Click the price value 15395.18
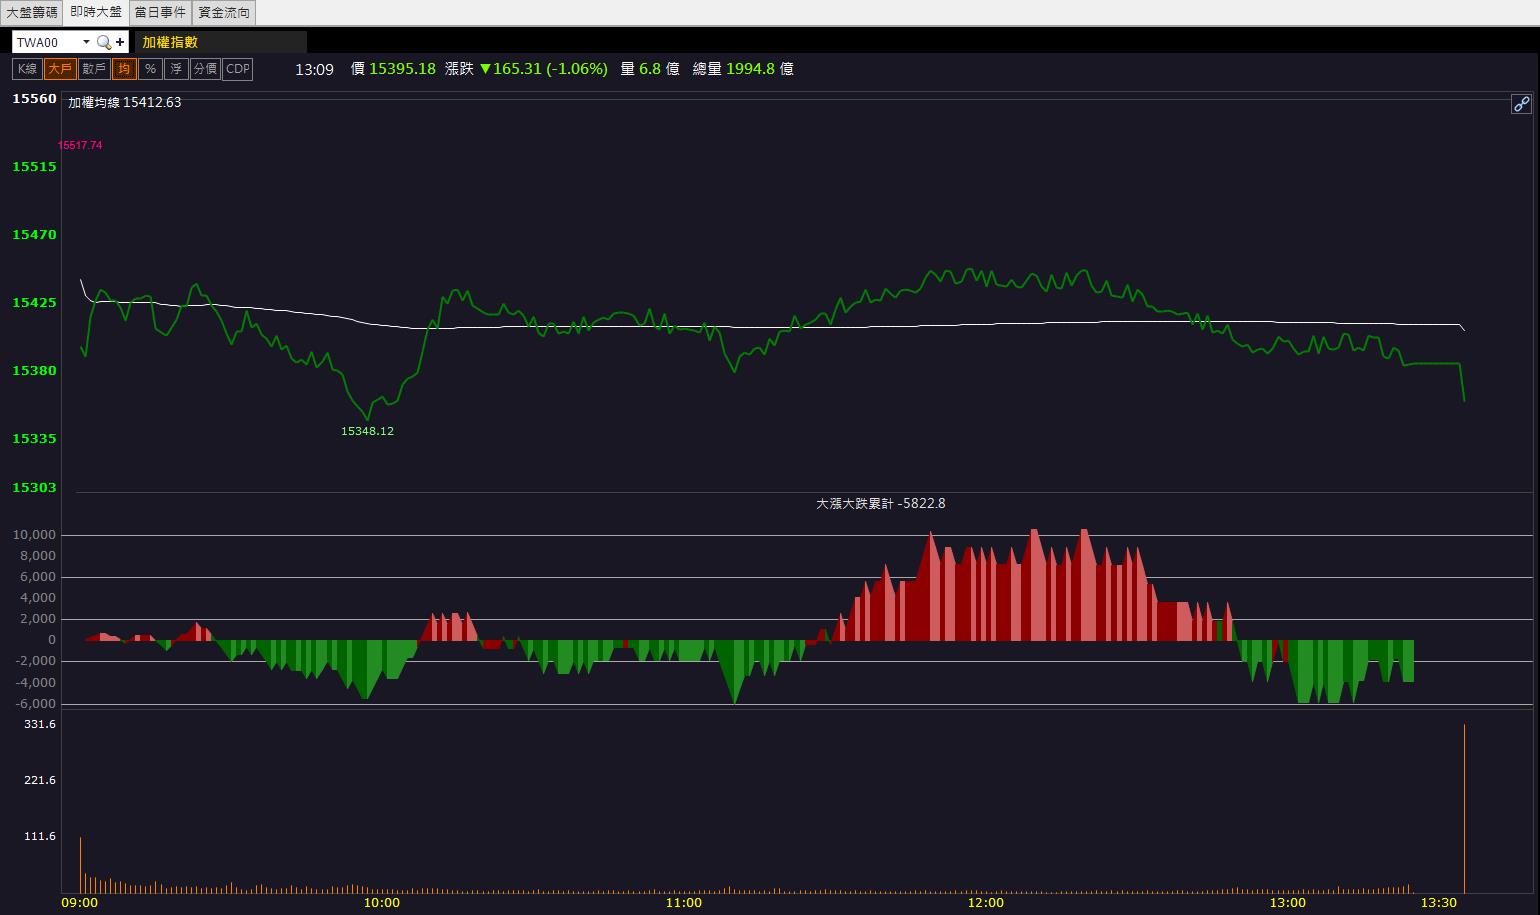The image size is (1540, 915). coord(402,69)
